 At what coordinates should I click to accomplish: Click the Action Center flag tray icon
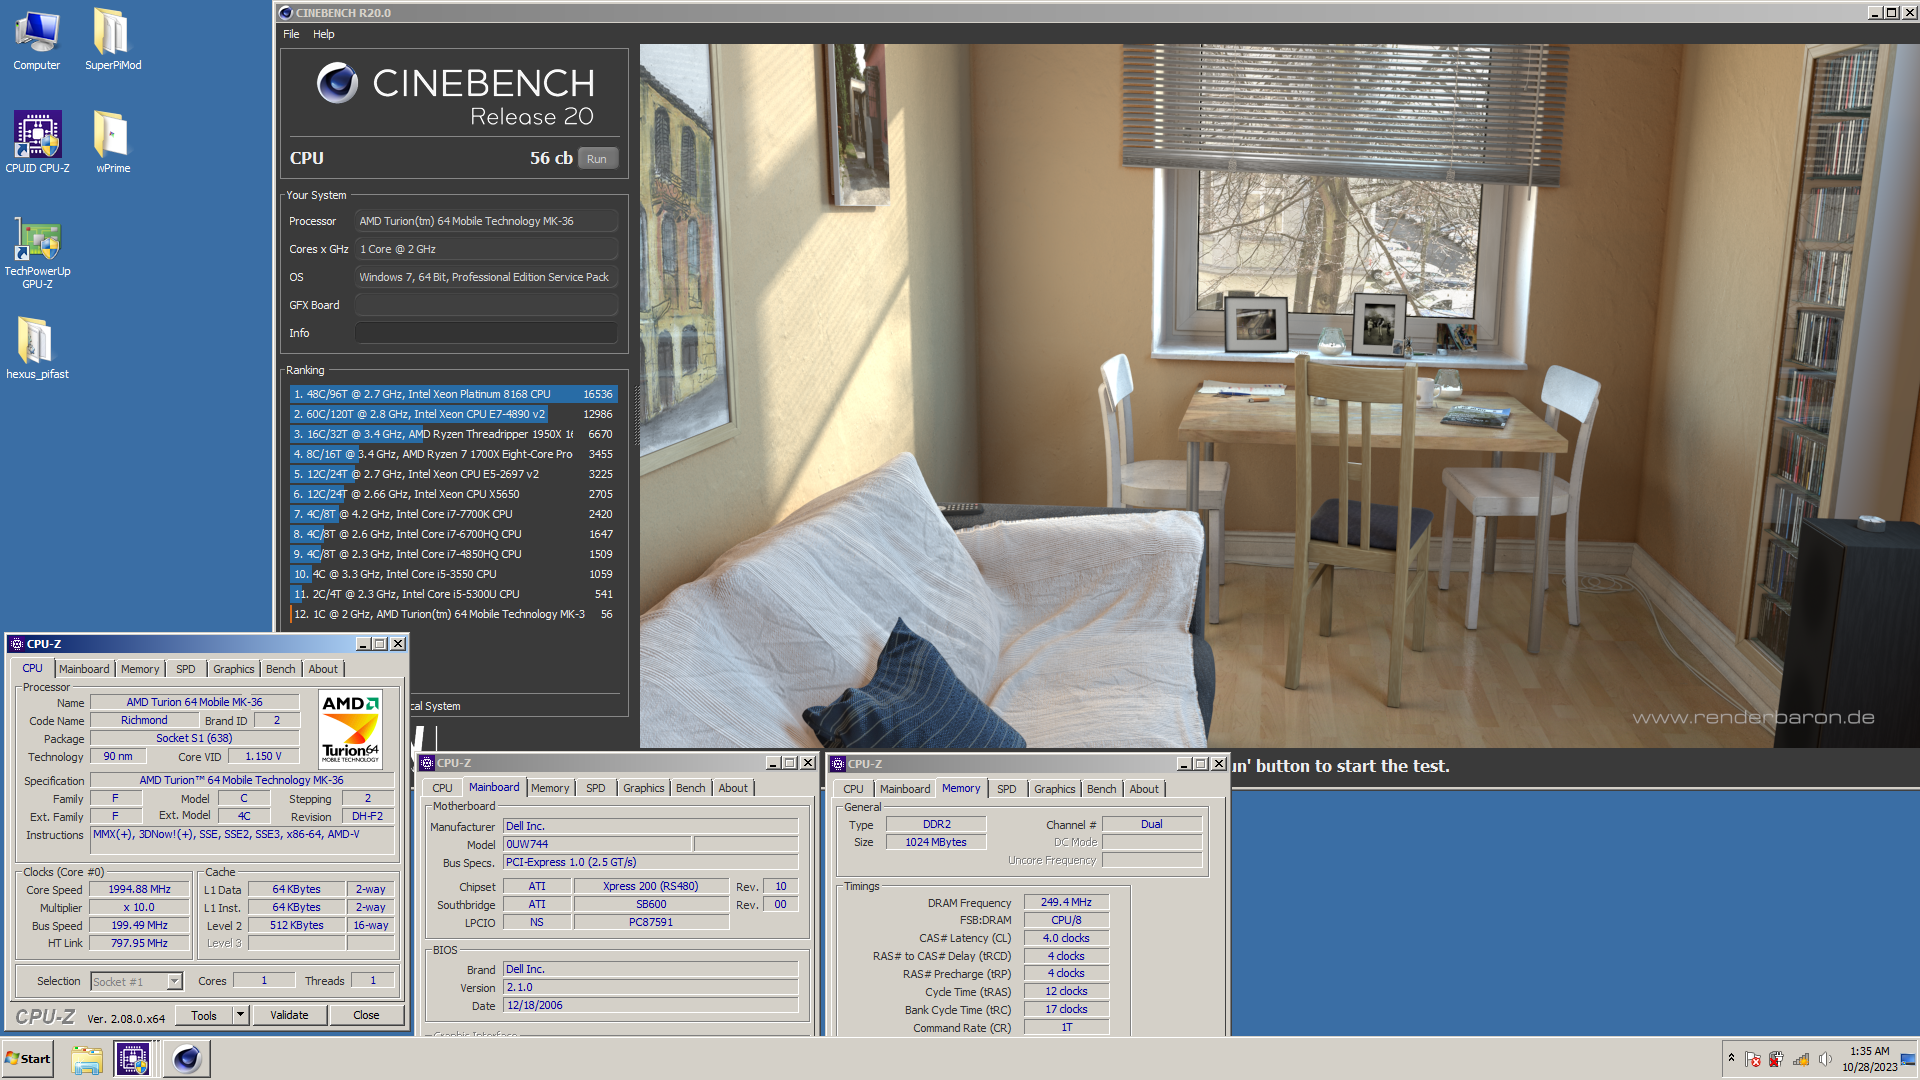point(1752,1060)
